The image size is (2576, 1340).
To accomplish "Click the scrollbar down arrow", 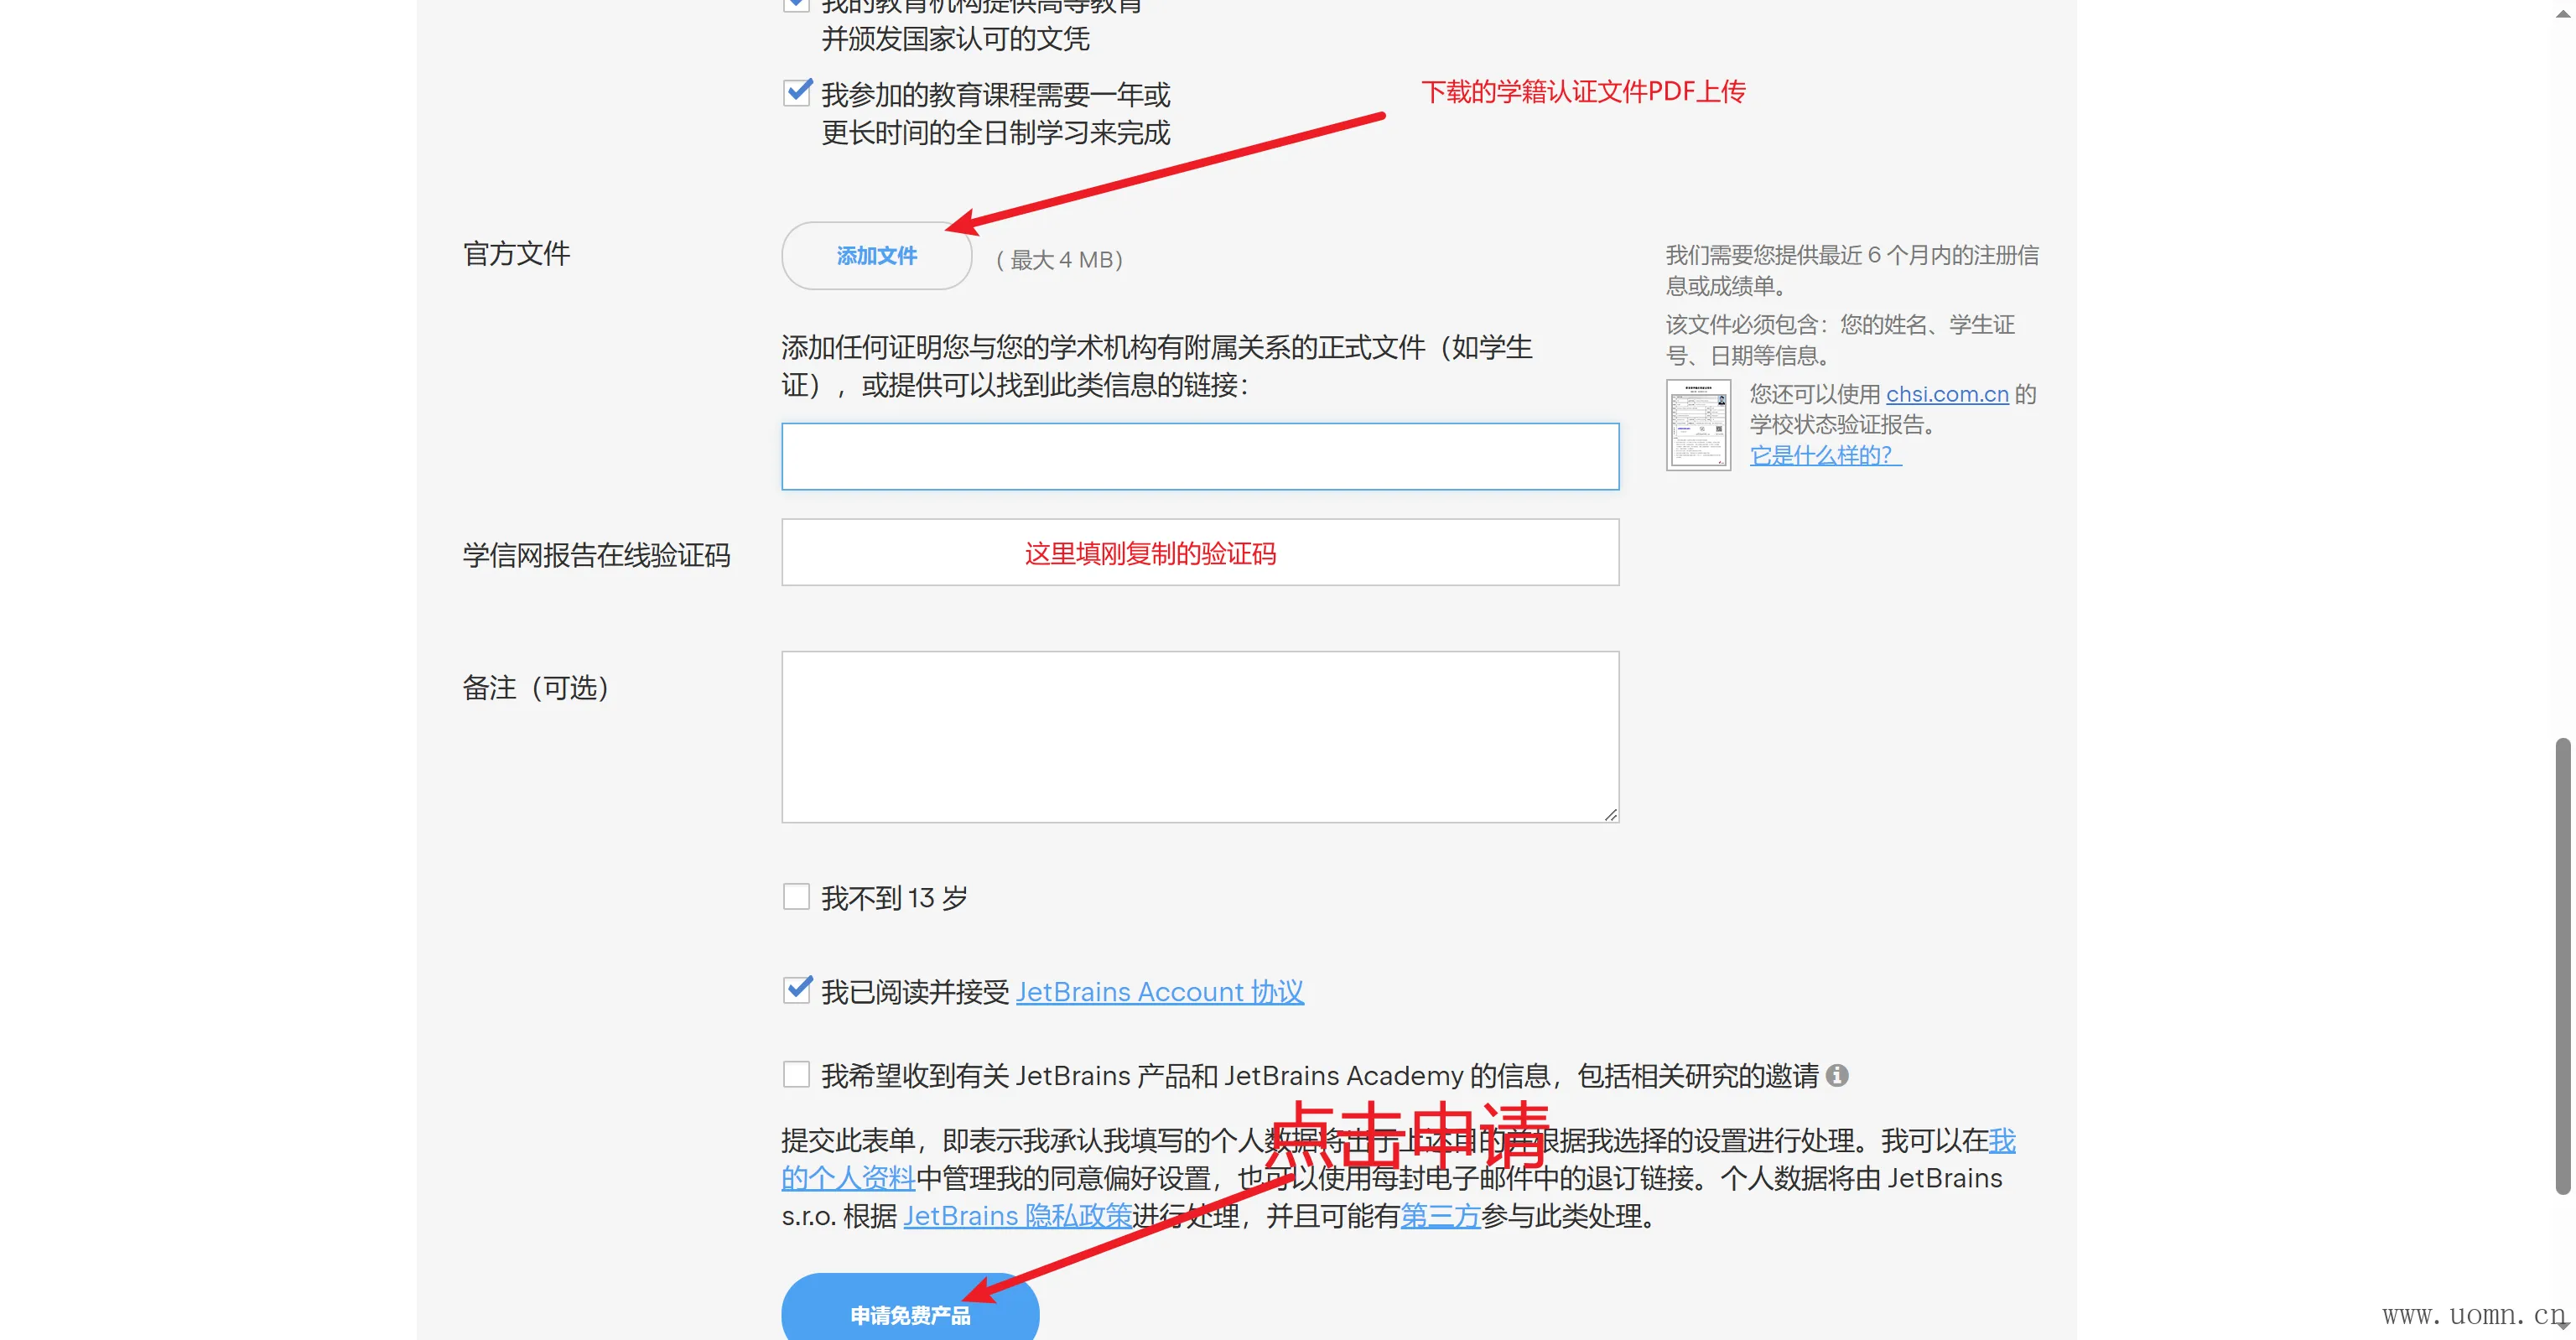I will click(2562, 1326).
